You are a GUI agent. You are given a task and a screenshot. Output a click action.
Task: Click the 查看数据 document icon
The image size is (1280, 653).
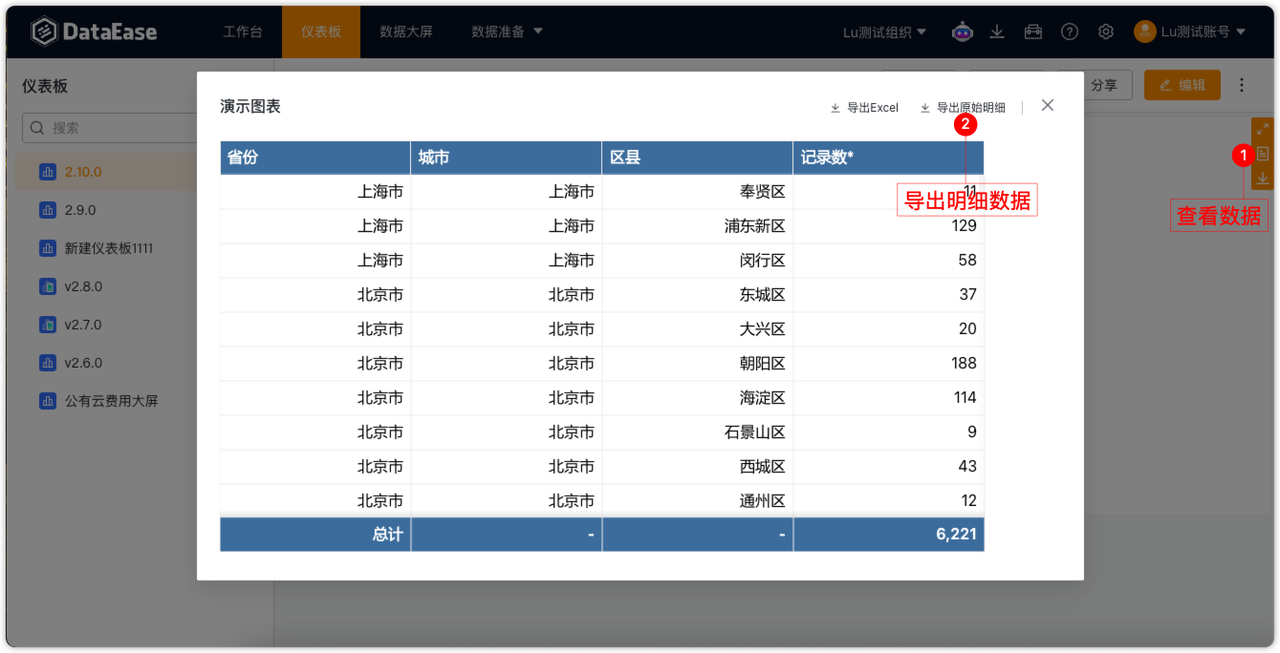1262,155
